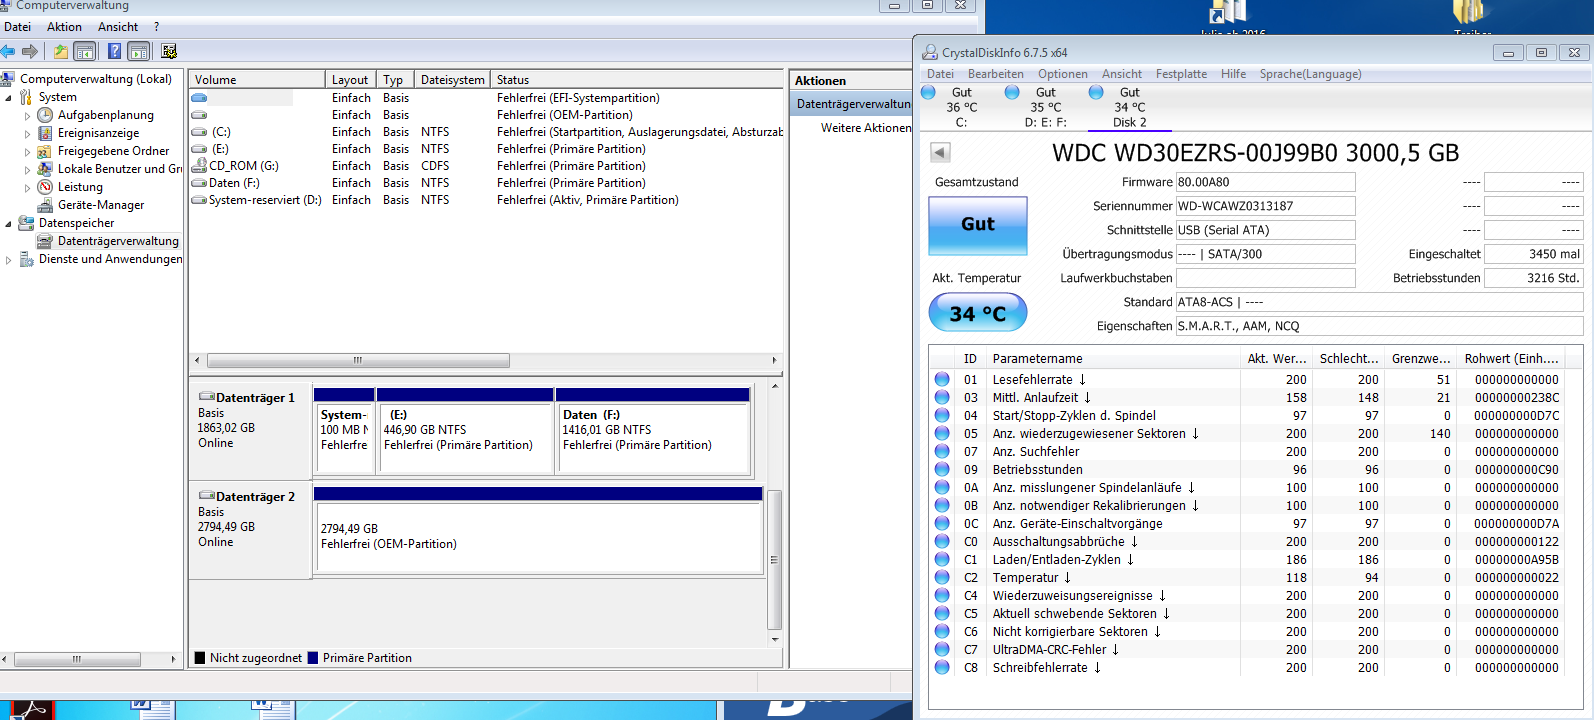The image size is (1594, 720).
Task: Expand Dienste und Anwendungen node
Action: click(9, 260)
